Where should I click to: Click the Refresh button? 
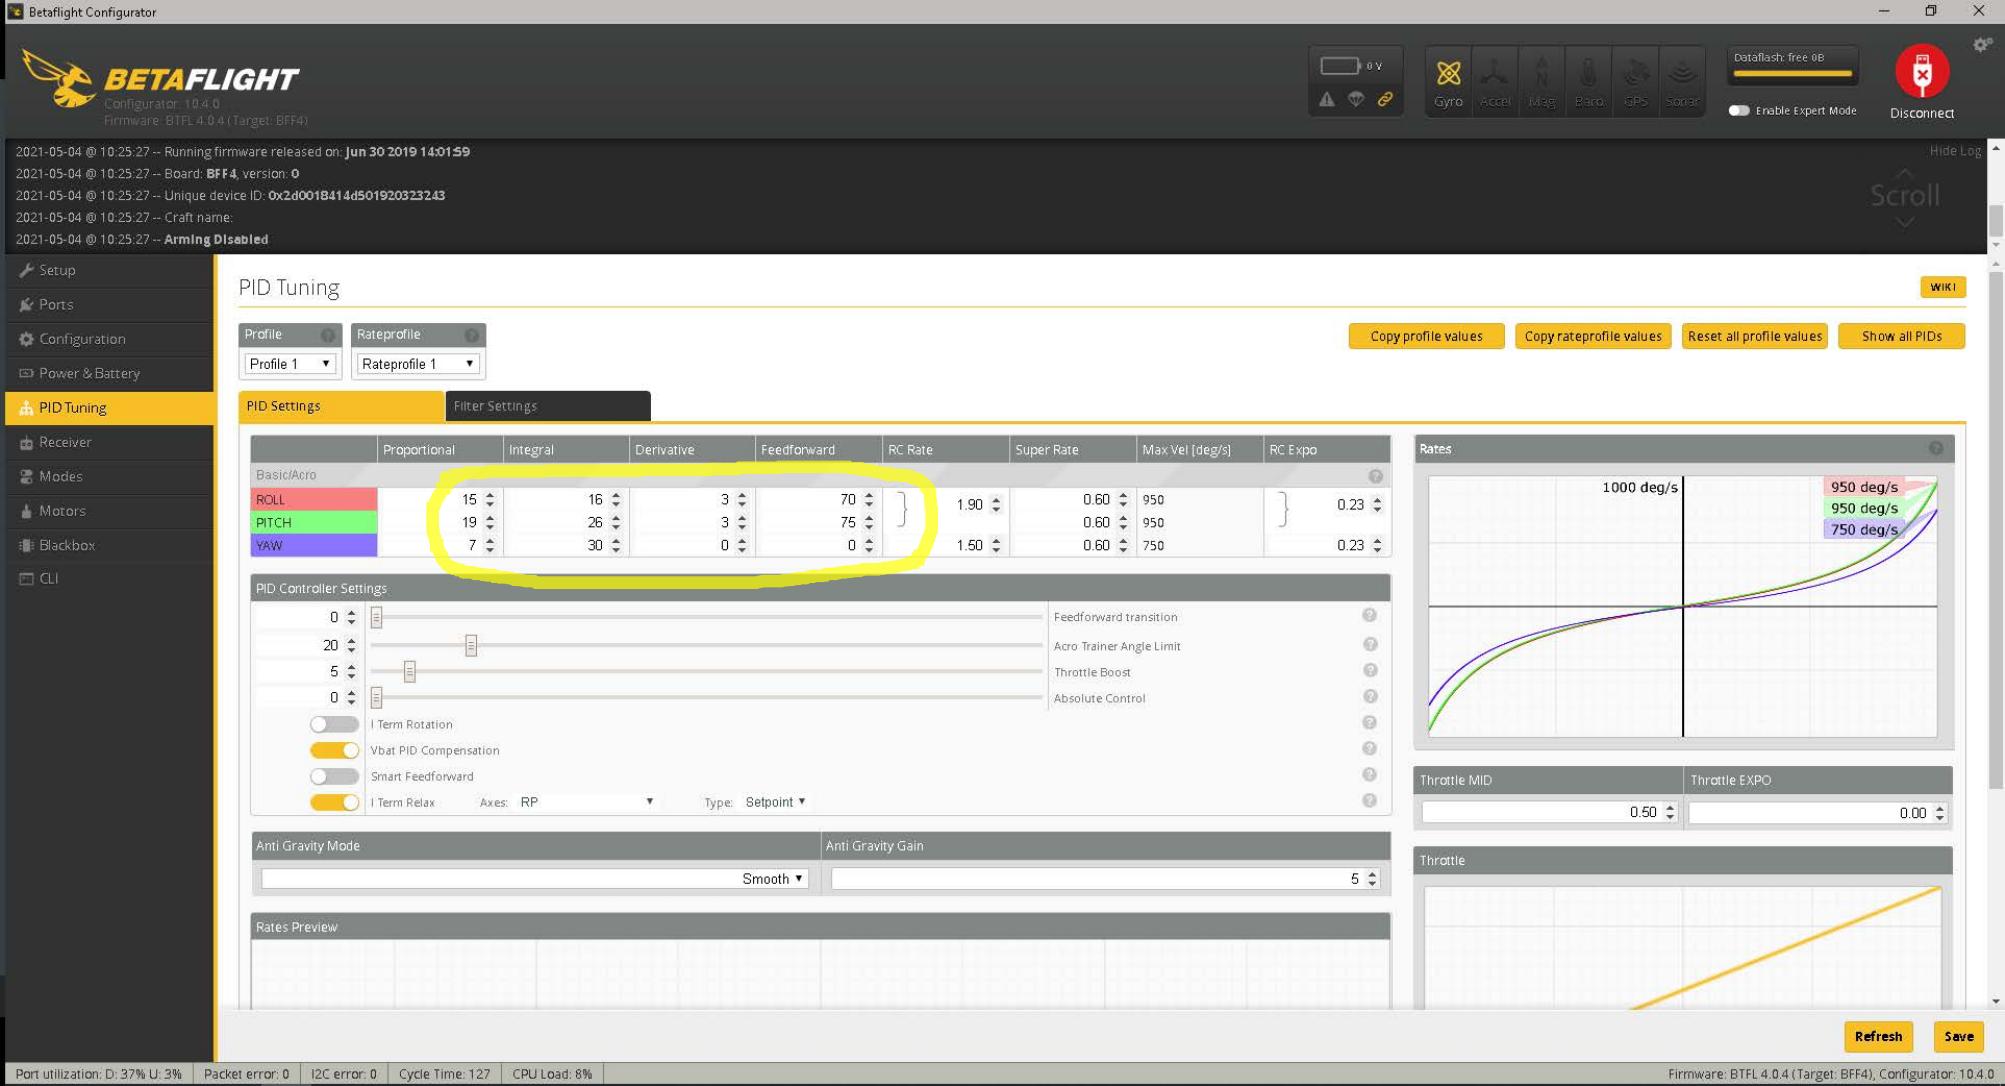point(1878,1037)
